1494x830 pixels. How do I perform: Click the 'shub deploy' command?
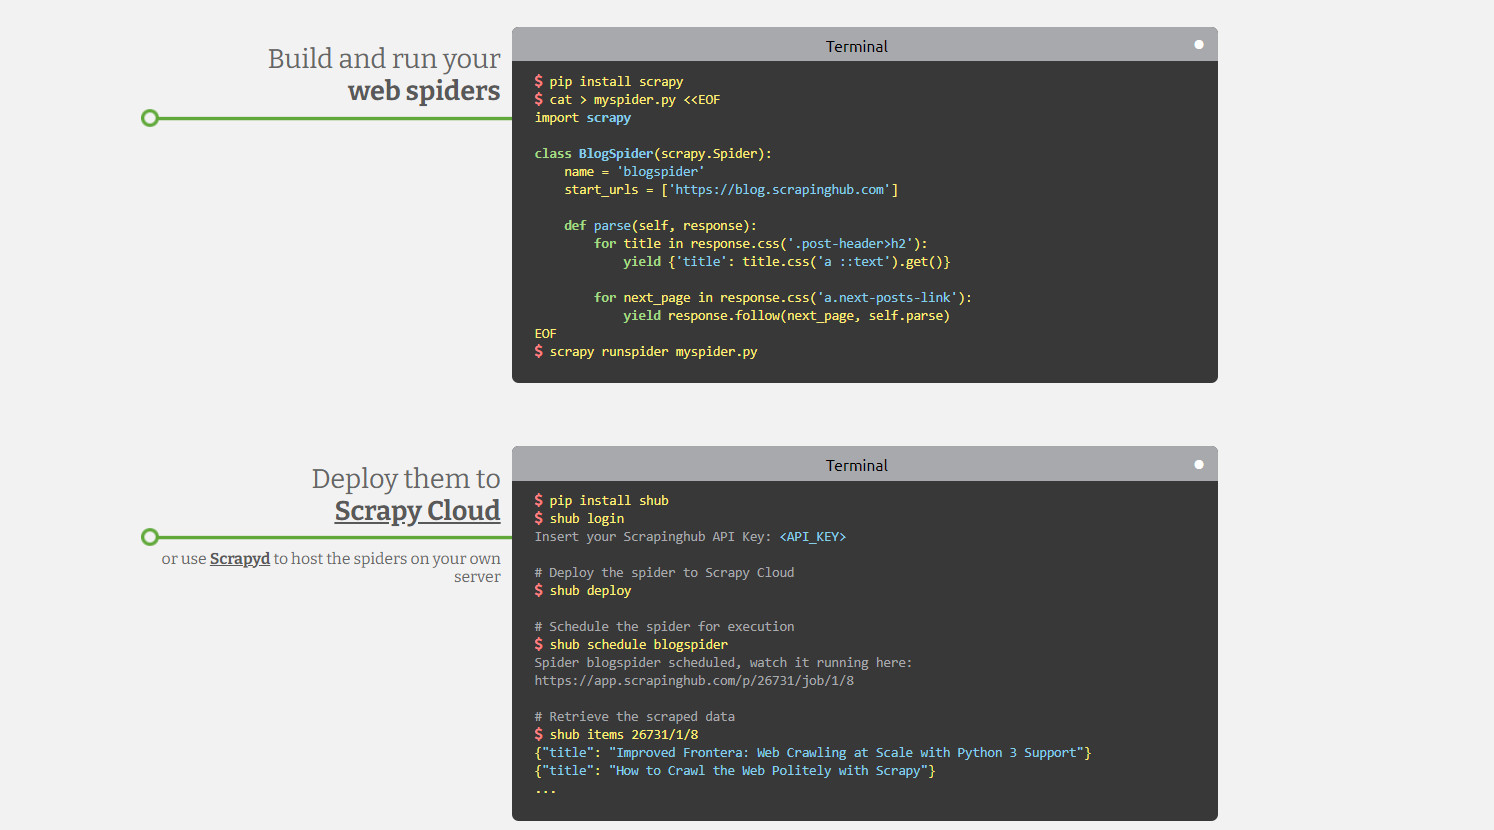click(x=590, y=591)
